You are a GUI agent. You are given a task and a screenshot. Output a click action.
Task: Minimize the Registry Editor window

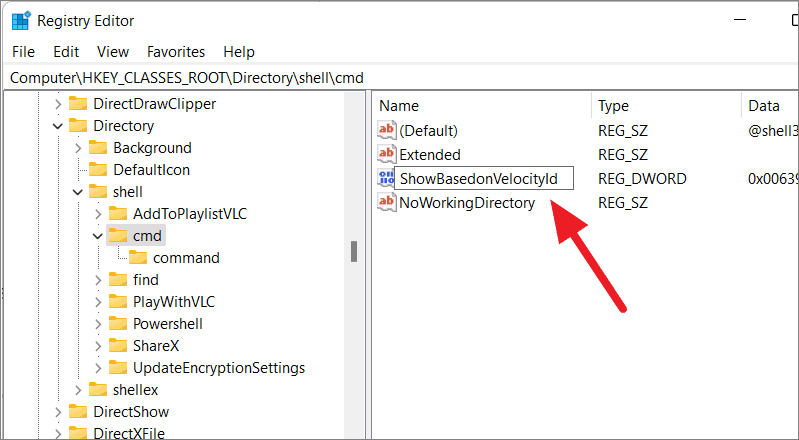click(740, 20)
